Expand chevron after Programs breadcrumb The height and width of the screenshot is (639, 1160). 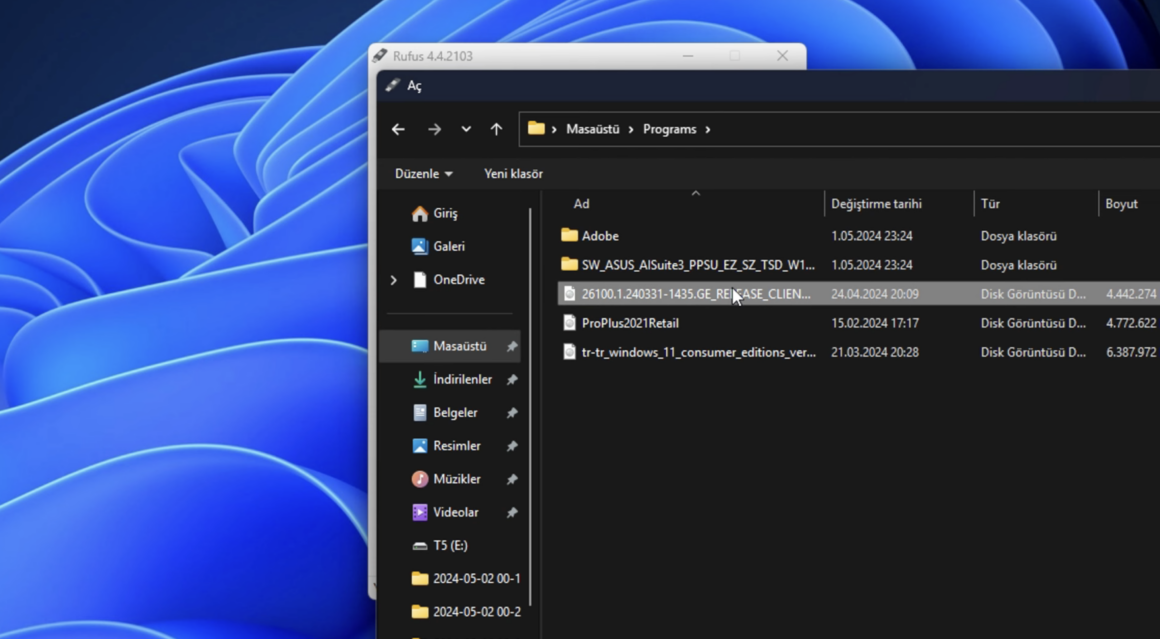[708, 129]
